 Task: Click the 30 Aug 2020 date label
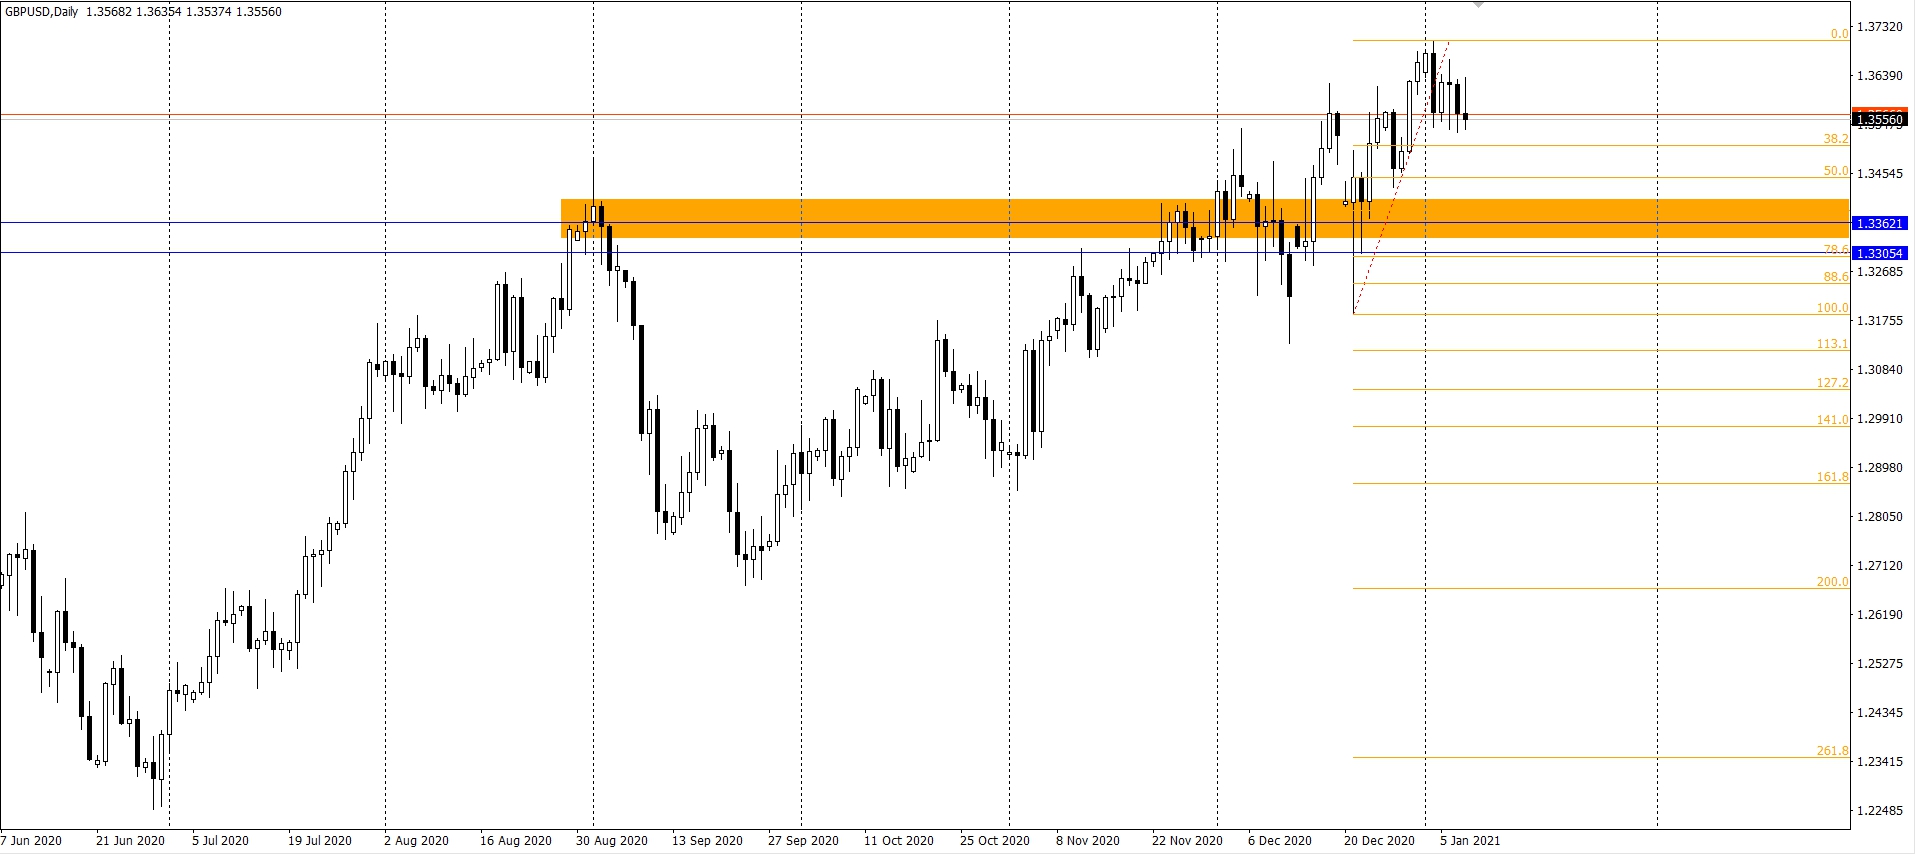[x=611, y=841]
